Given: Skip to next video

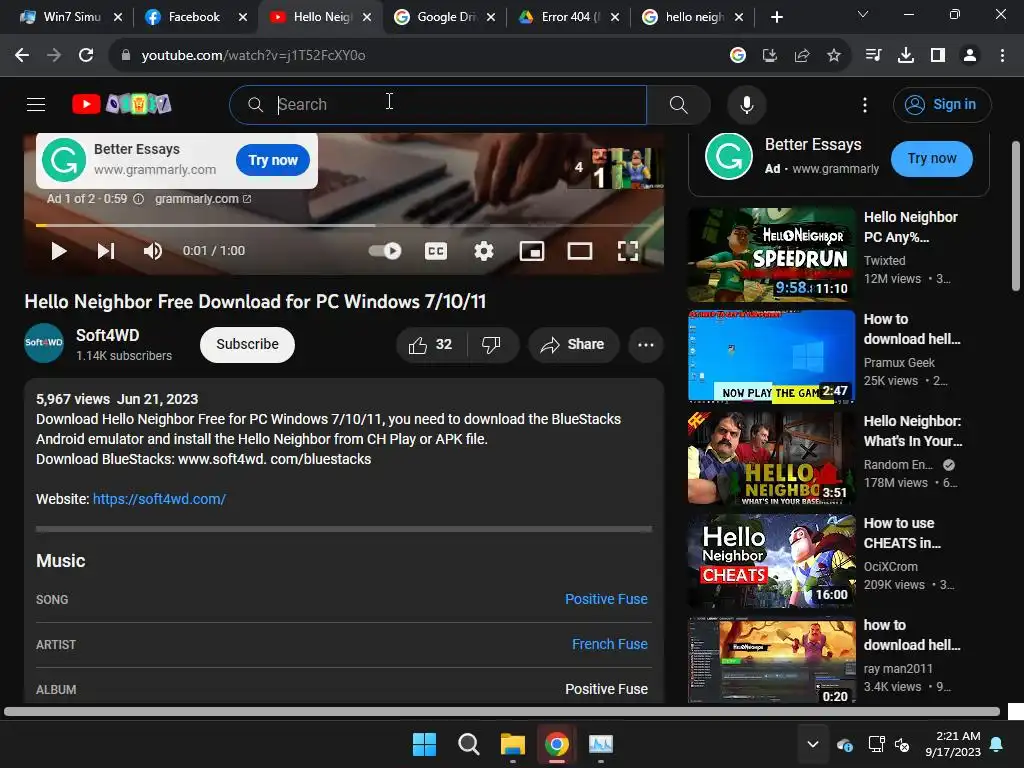Looking at the screenshot, I should pyautogui.click(x=106, y=251).
